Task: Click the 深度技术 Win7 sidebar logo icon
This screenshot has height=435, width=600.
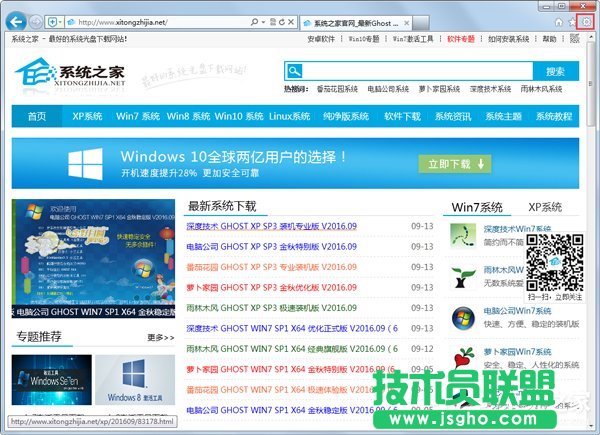Action: 463,235
